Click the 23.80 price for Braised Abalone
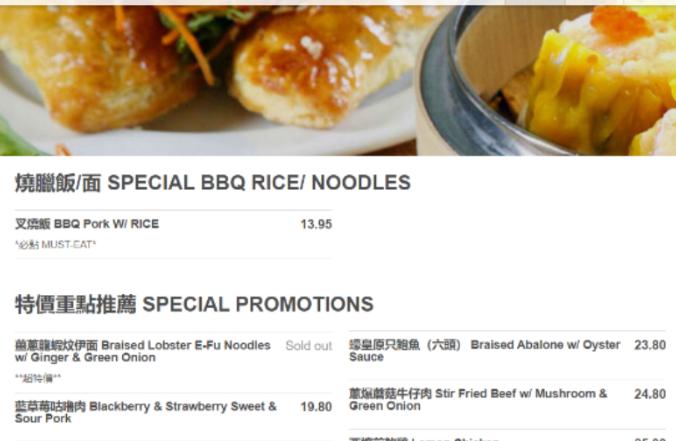Screen dimensions: 676x441 (650, 345)
